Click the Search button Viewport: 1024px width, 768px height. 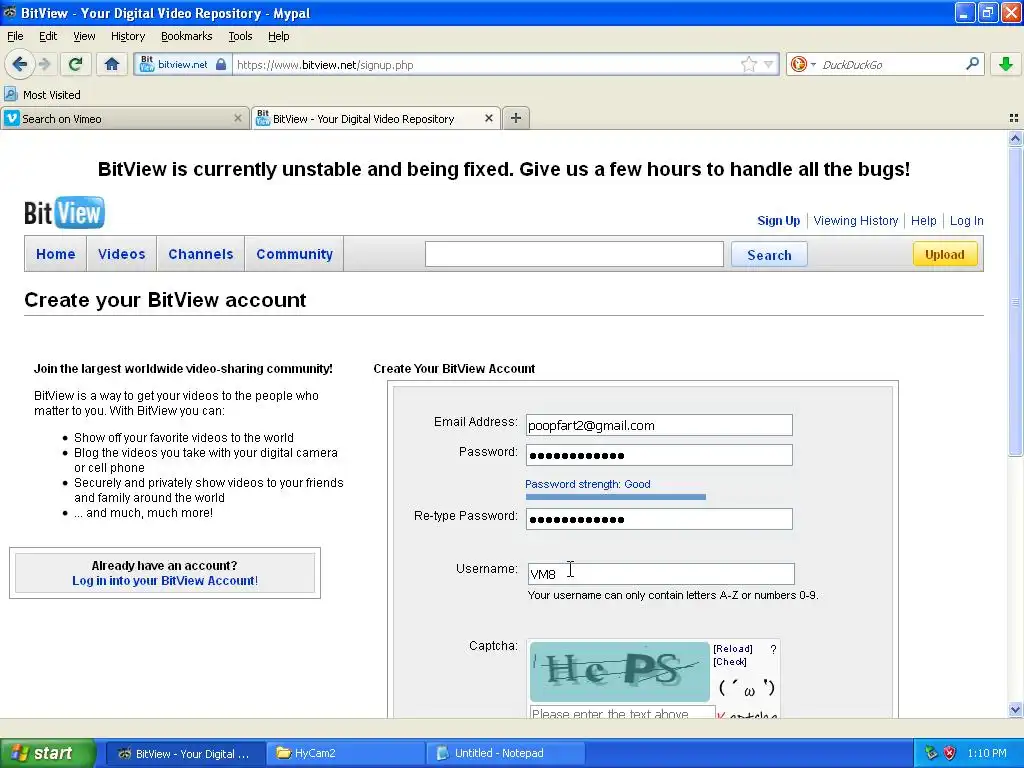point(769,255)
